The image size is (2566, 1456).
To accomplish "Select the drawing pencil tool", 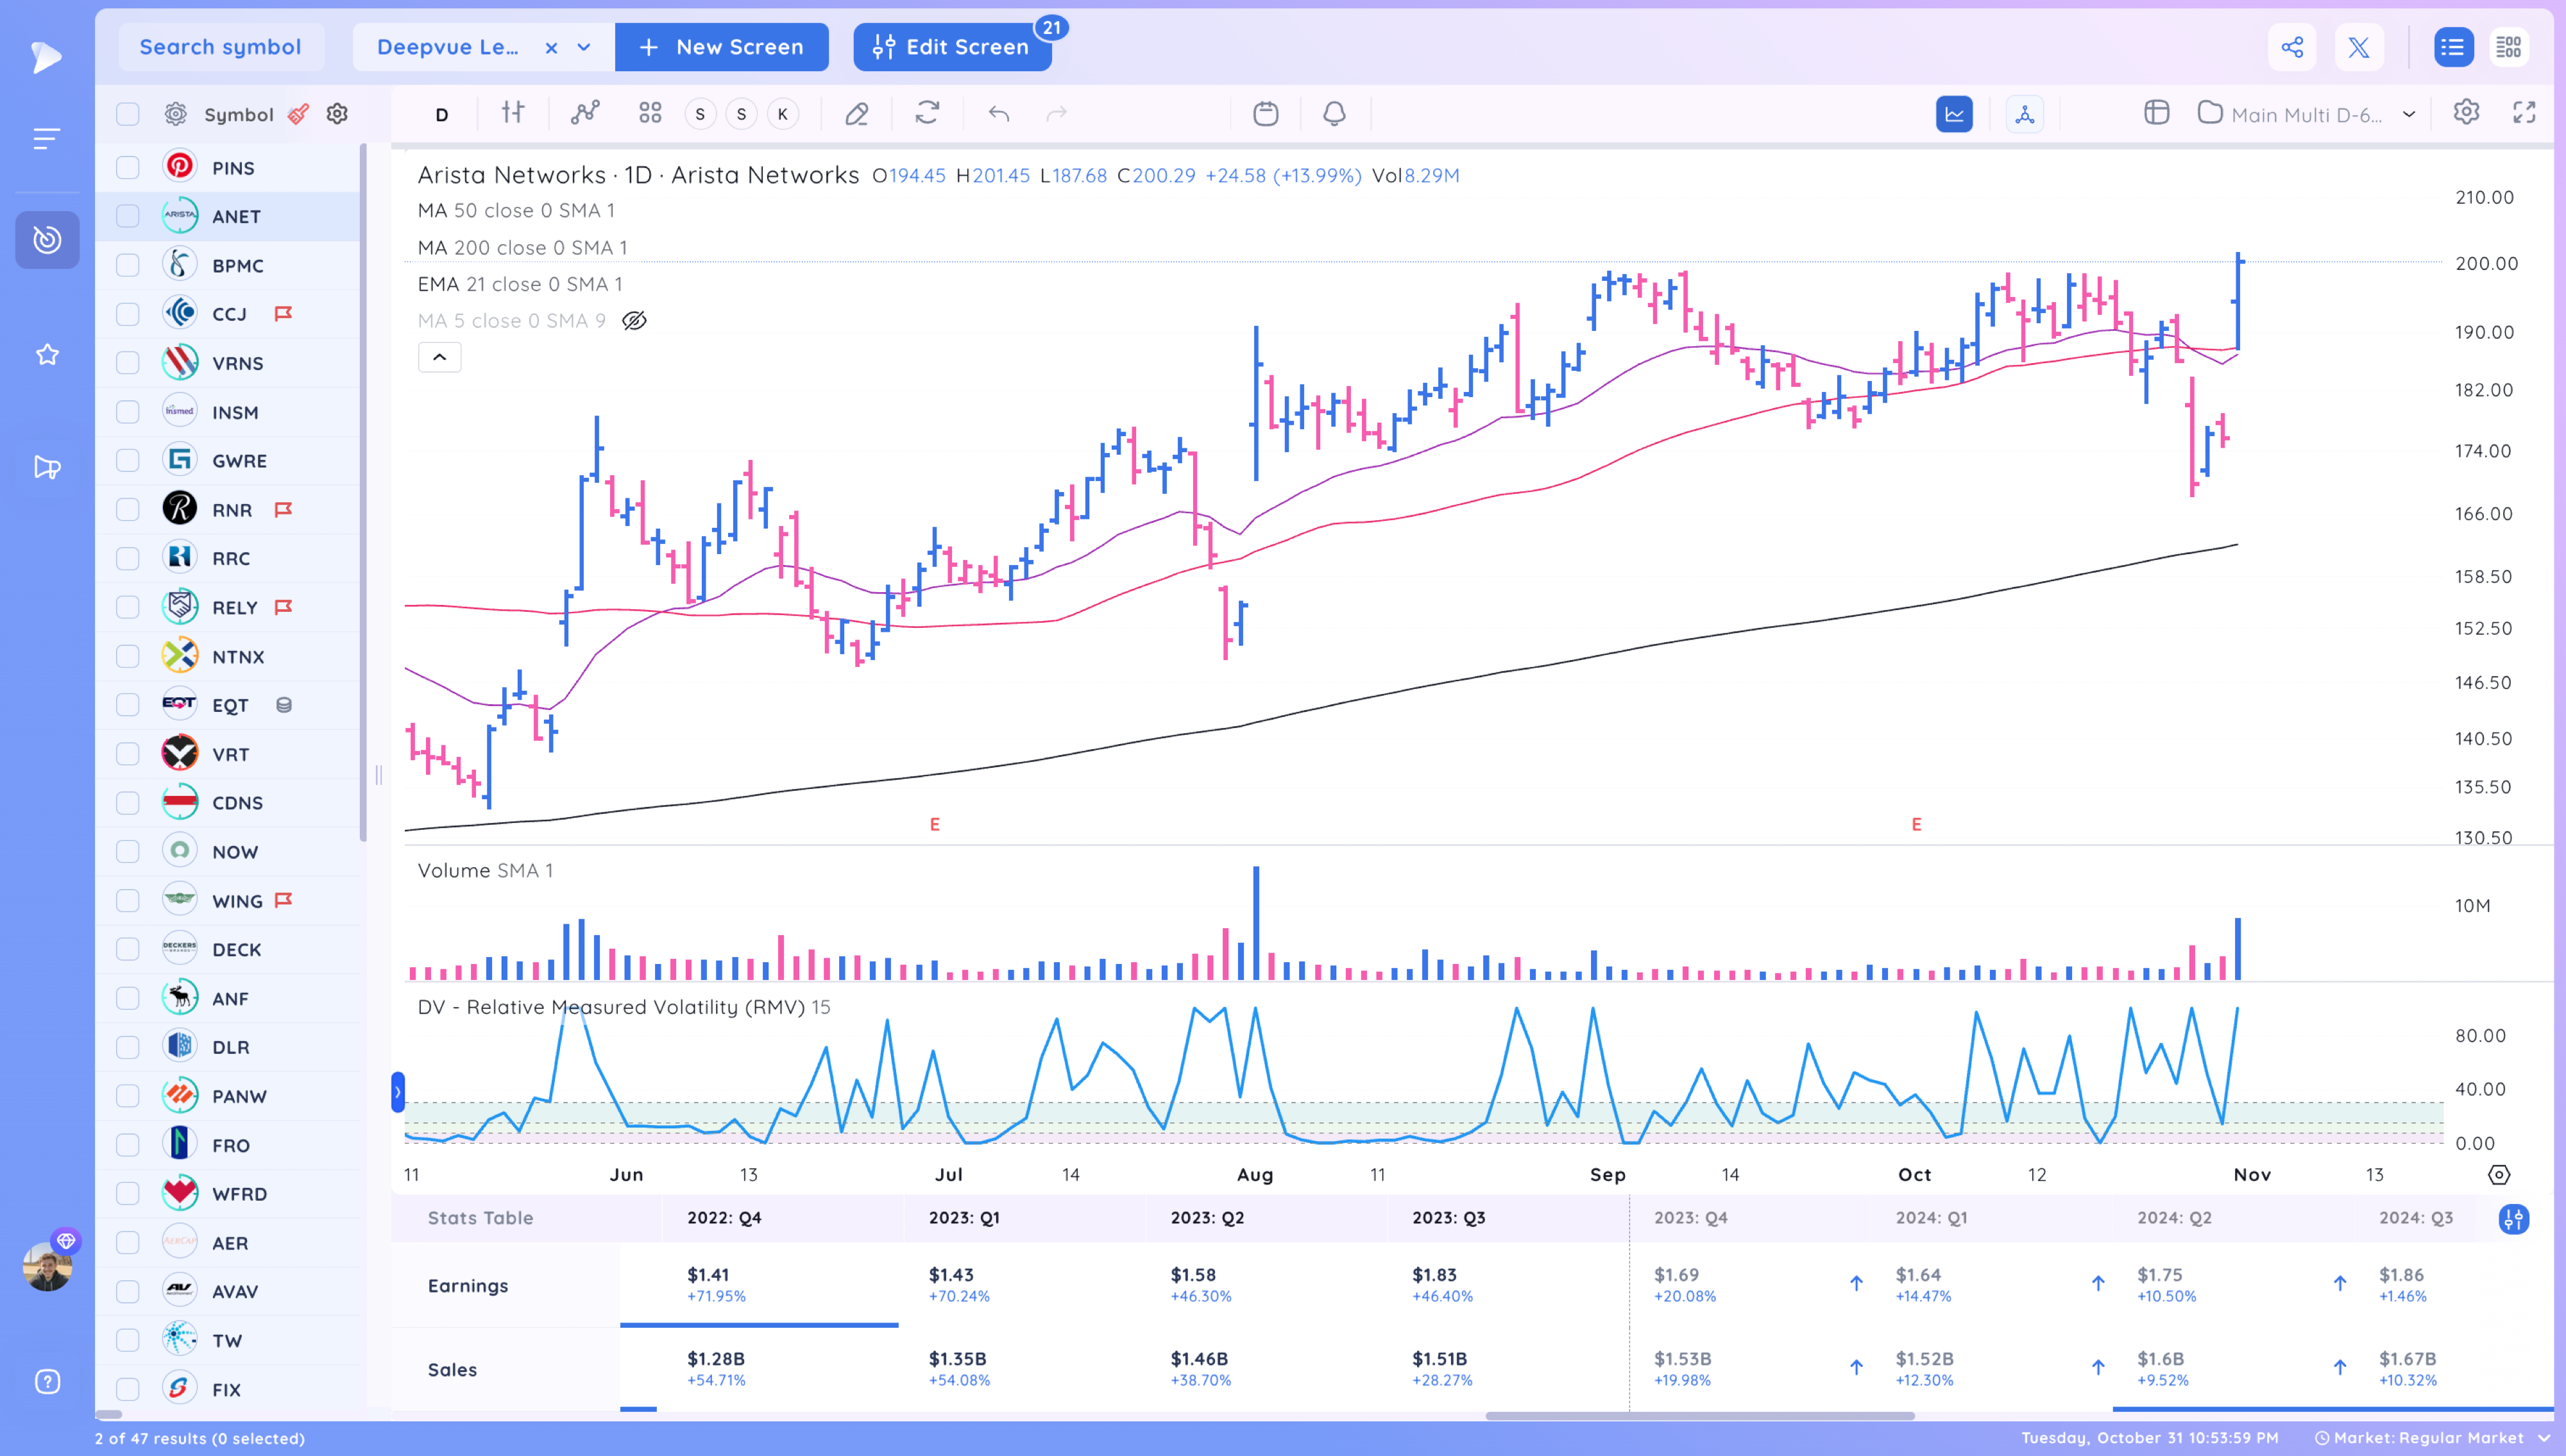I will click(856, 114).
